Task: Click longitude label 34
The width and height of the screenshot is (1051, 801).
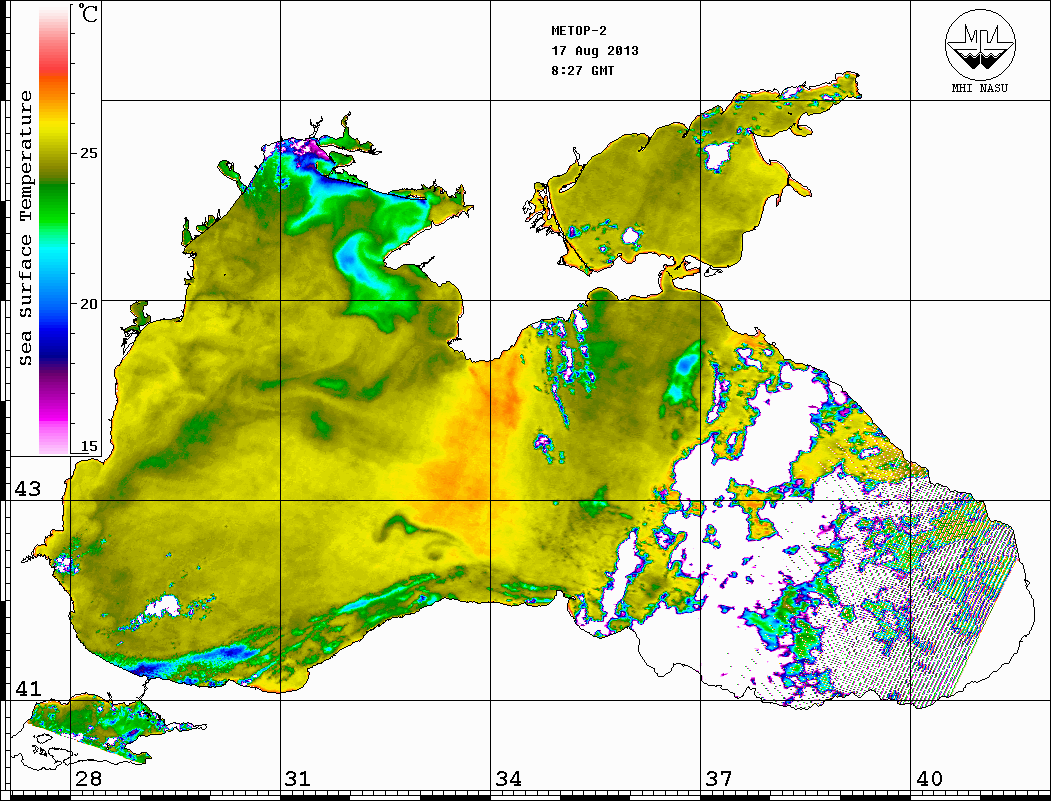Action: click(509, 778)
